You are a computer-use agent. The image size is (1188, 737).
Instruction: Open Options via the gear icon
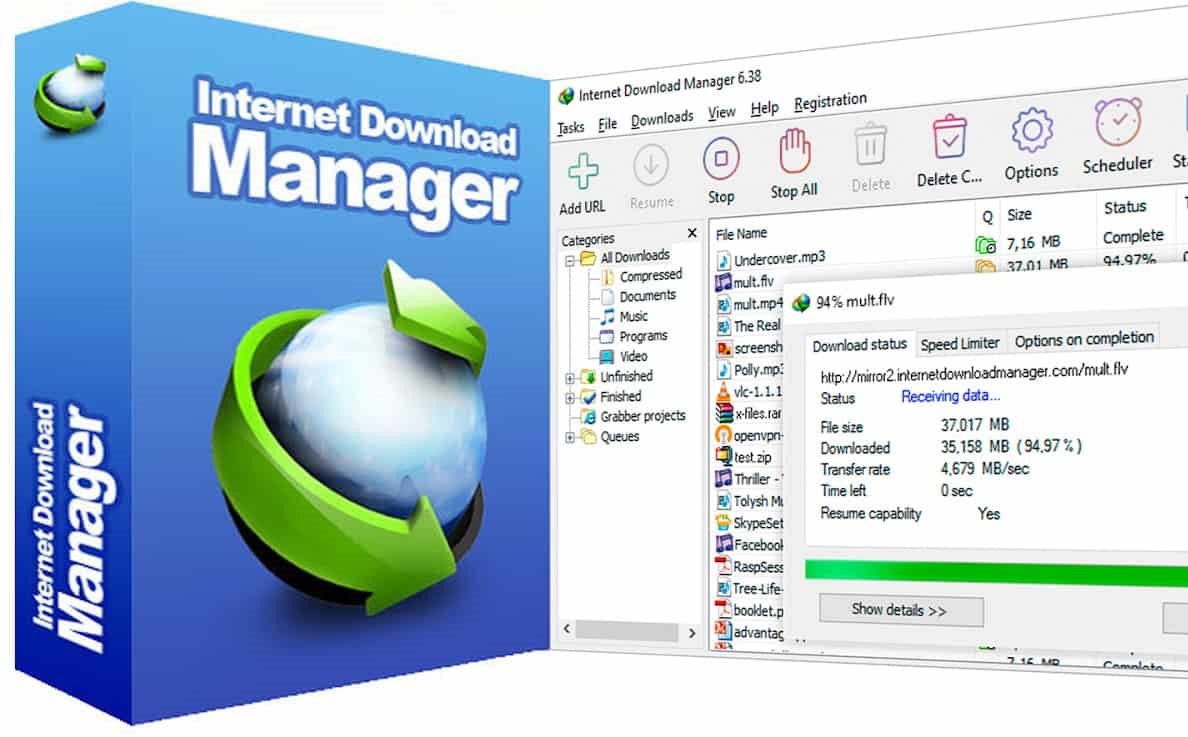[x=1031, y=130]
